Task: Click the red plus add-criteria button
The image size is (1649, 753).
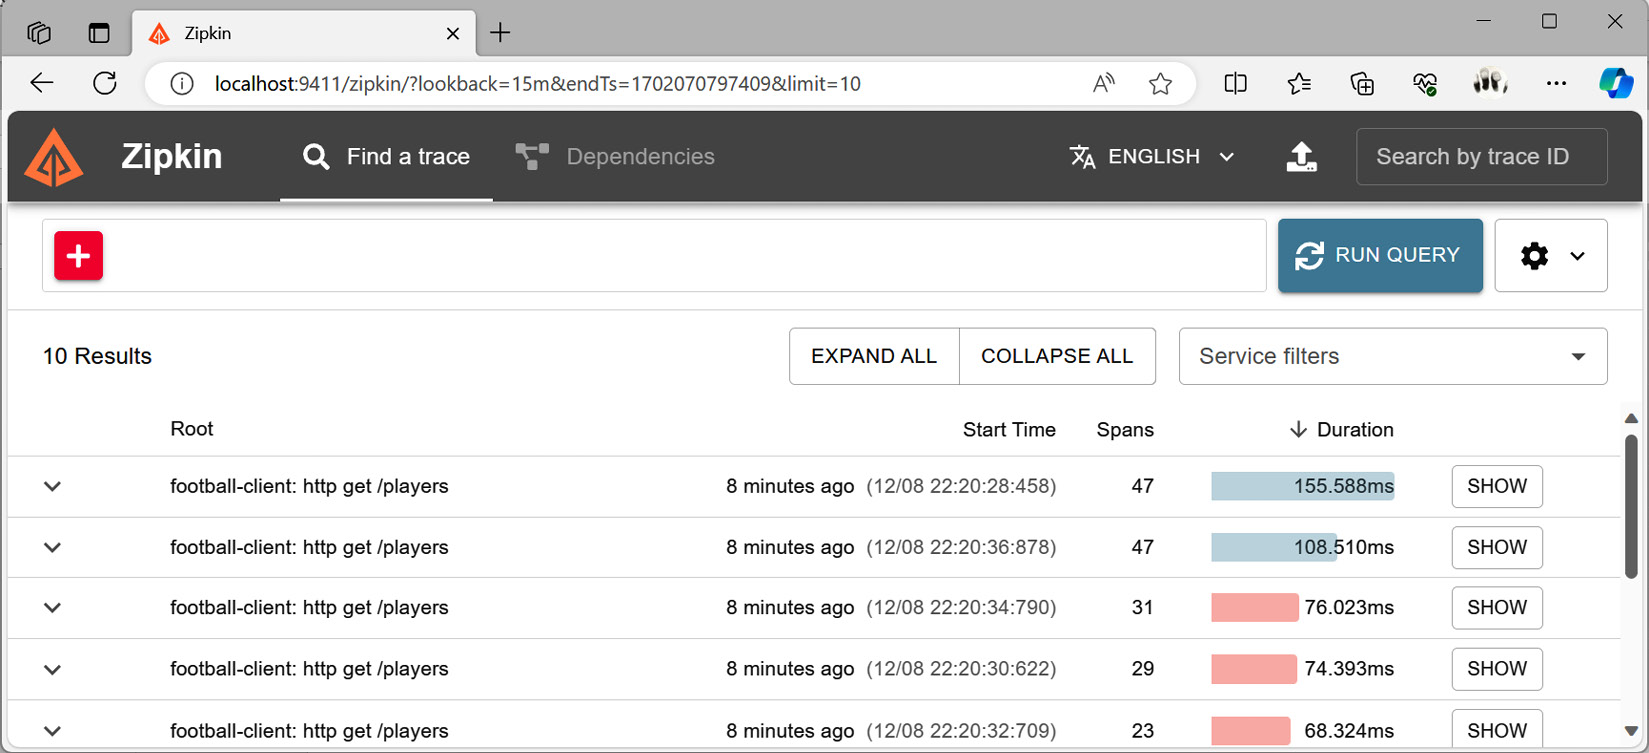Action: coord(79,256)
